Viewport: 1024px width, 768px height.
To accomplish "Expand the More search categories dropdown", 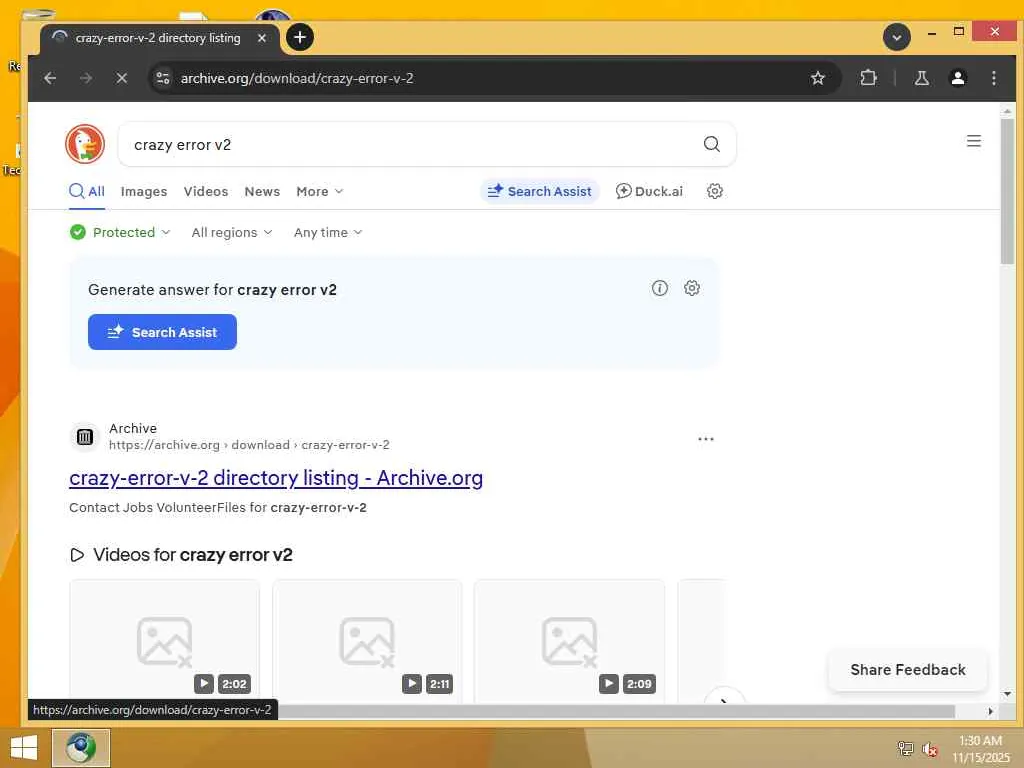I will click(x=319, y=191).
